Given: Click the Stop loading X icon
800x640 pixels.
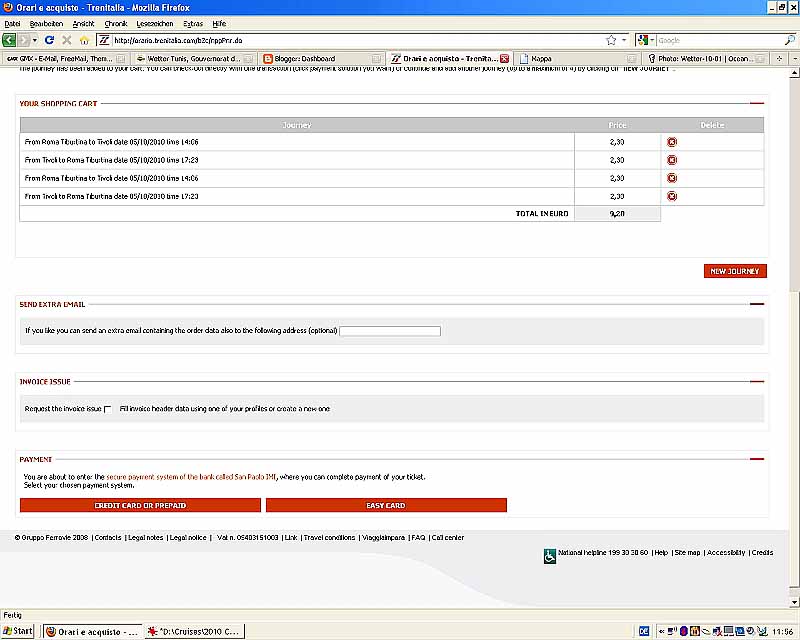Looking at the screenshot, I should 67,40.
